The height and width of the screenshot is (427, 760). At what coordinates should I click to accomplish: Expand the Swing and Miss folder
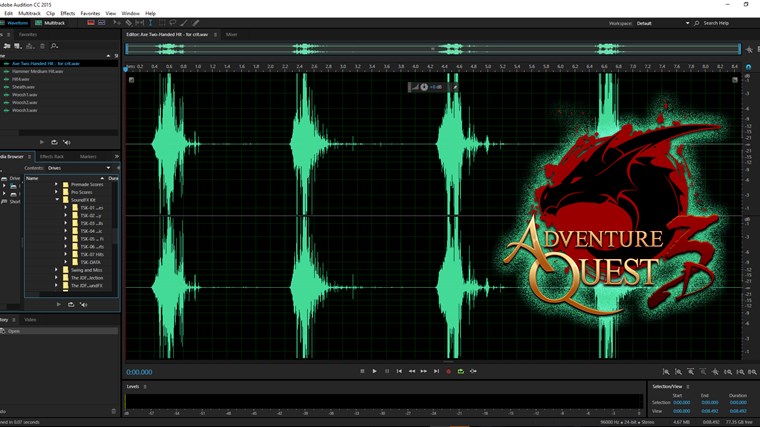[56, 270]
